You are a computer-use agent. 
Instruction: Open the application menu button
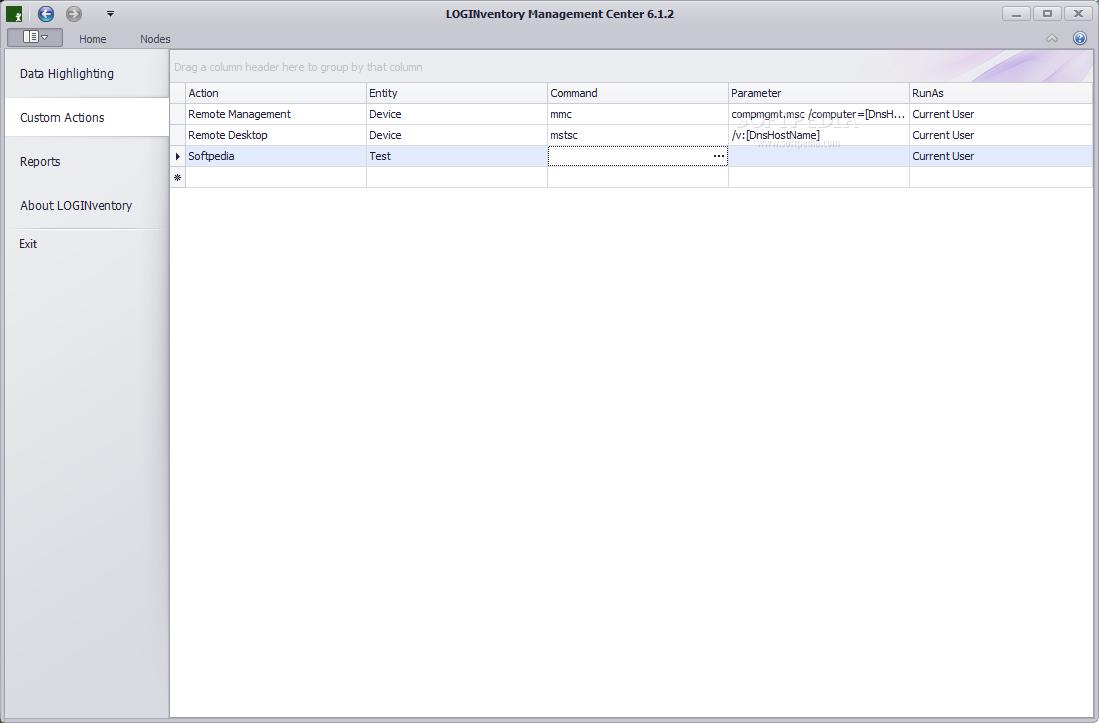(x=34, y=37)
